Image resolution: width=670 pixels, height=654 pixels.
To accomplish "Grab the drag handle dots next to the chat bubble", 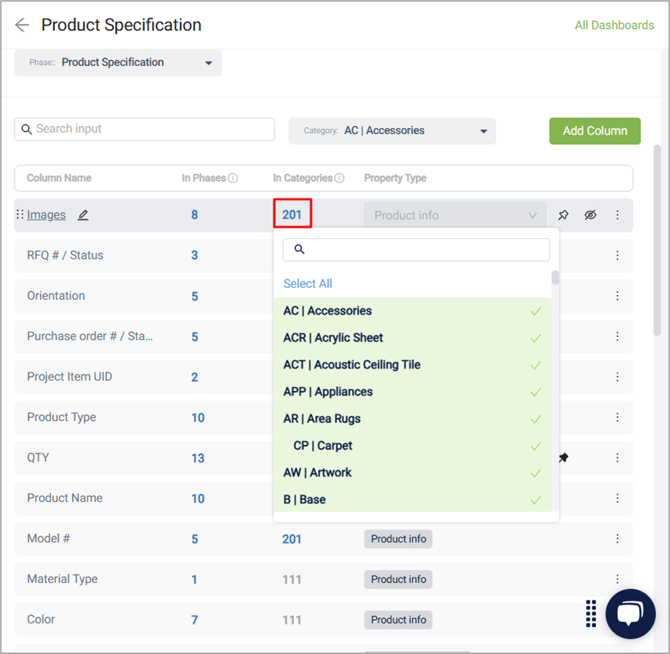I will pos(591,613).
